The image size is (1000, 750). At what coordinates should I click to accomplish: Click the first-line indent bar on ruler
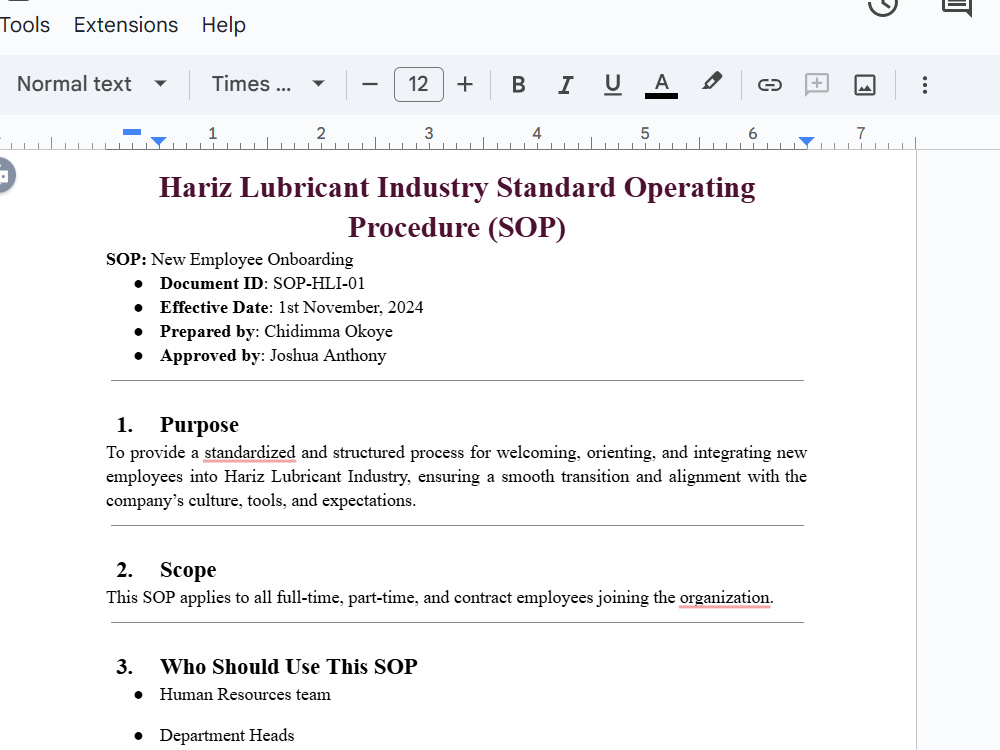pyautogui.click(x=131, y=132)
